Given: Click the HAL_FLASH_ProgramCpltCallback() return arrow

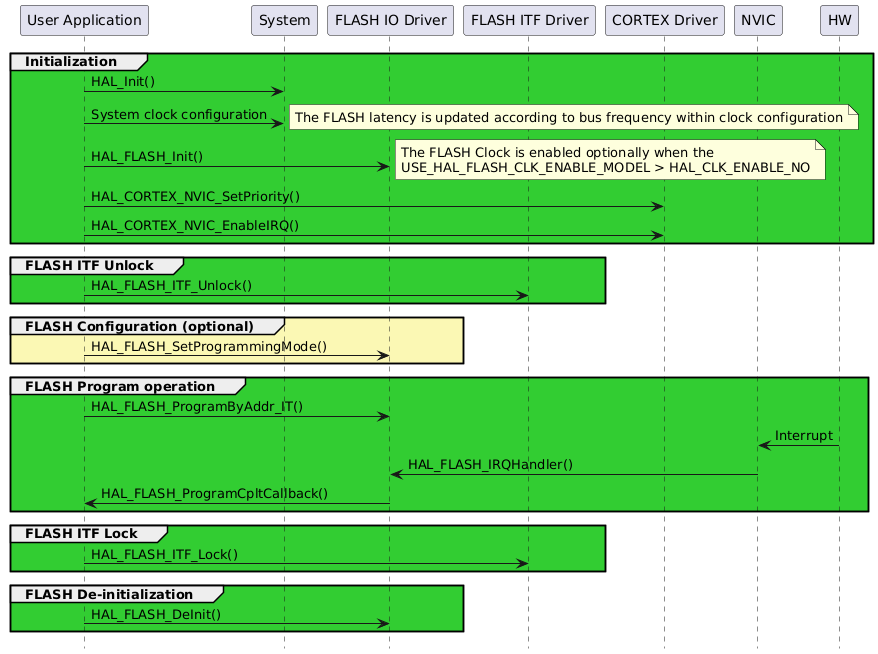Looking at the screenshot, I should click(213, 493).
